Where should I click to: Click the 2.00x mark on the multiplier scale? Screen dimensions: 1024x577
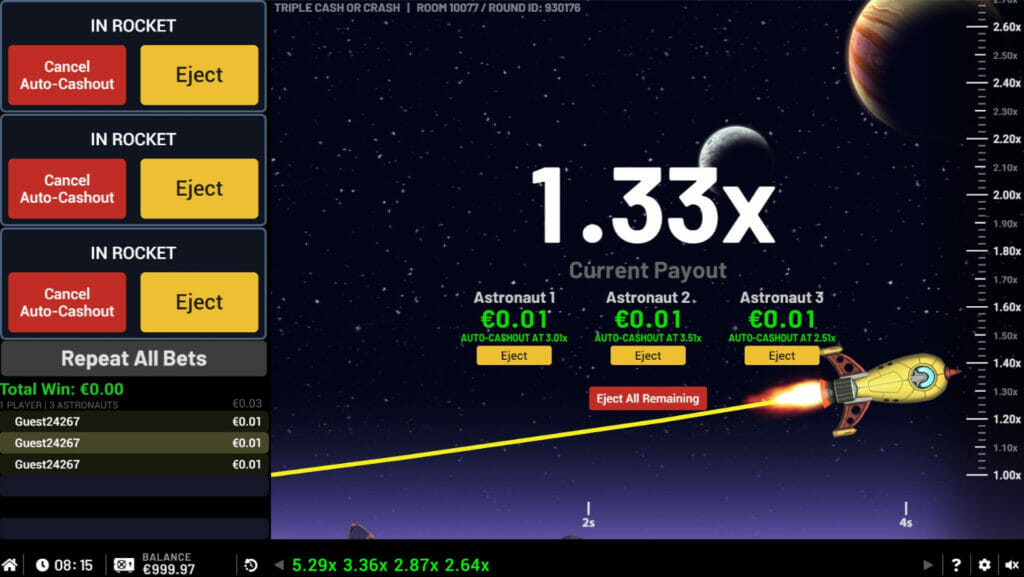click(x=1006, y=195)
